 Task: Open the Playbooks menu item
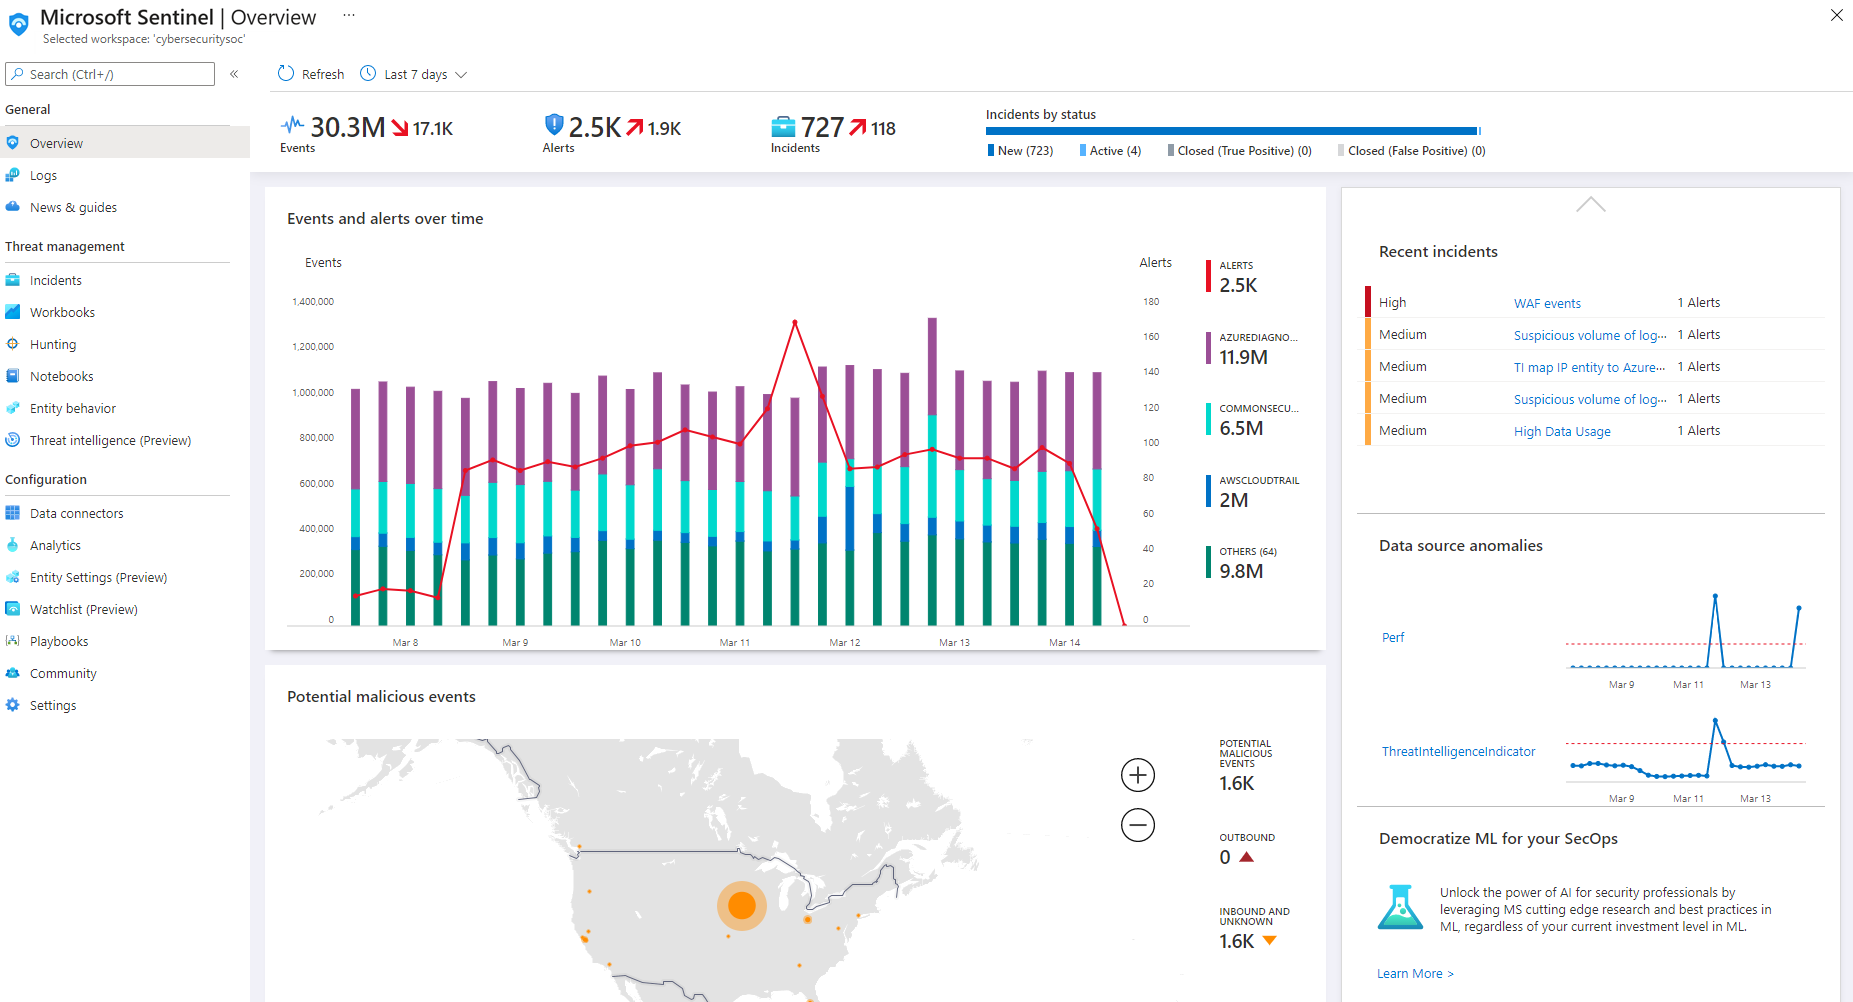click(x=125, y=641)
